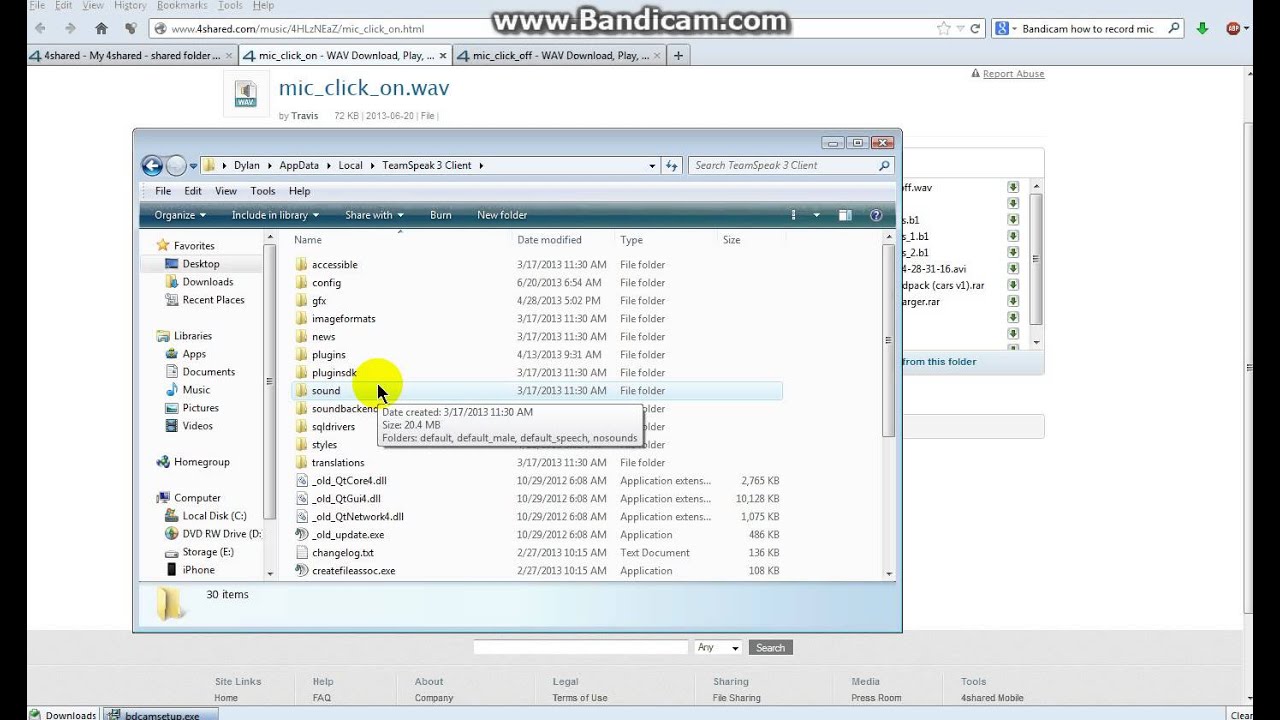This screenshot has width=1280, height=720.
Task: Select Homegroup in navigation pane
Action: click(201, 462)
